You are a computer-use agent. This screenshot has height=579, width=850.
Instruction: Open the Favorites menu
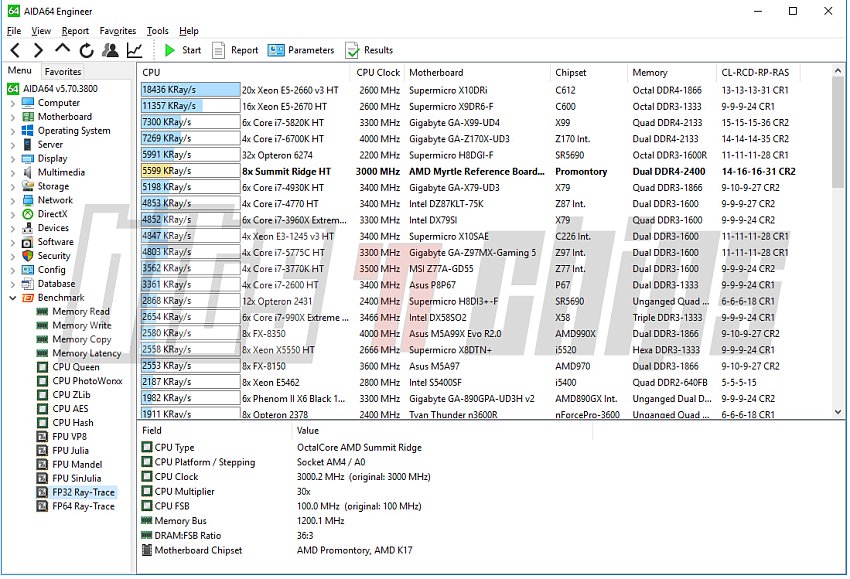tap(118, 31)
